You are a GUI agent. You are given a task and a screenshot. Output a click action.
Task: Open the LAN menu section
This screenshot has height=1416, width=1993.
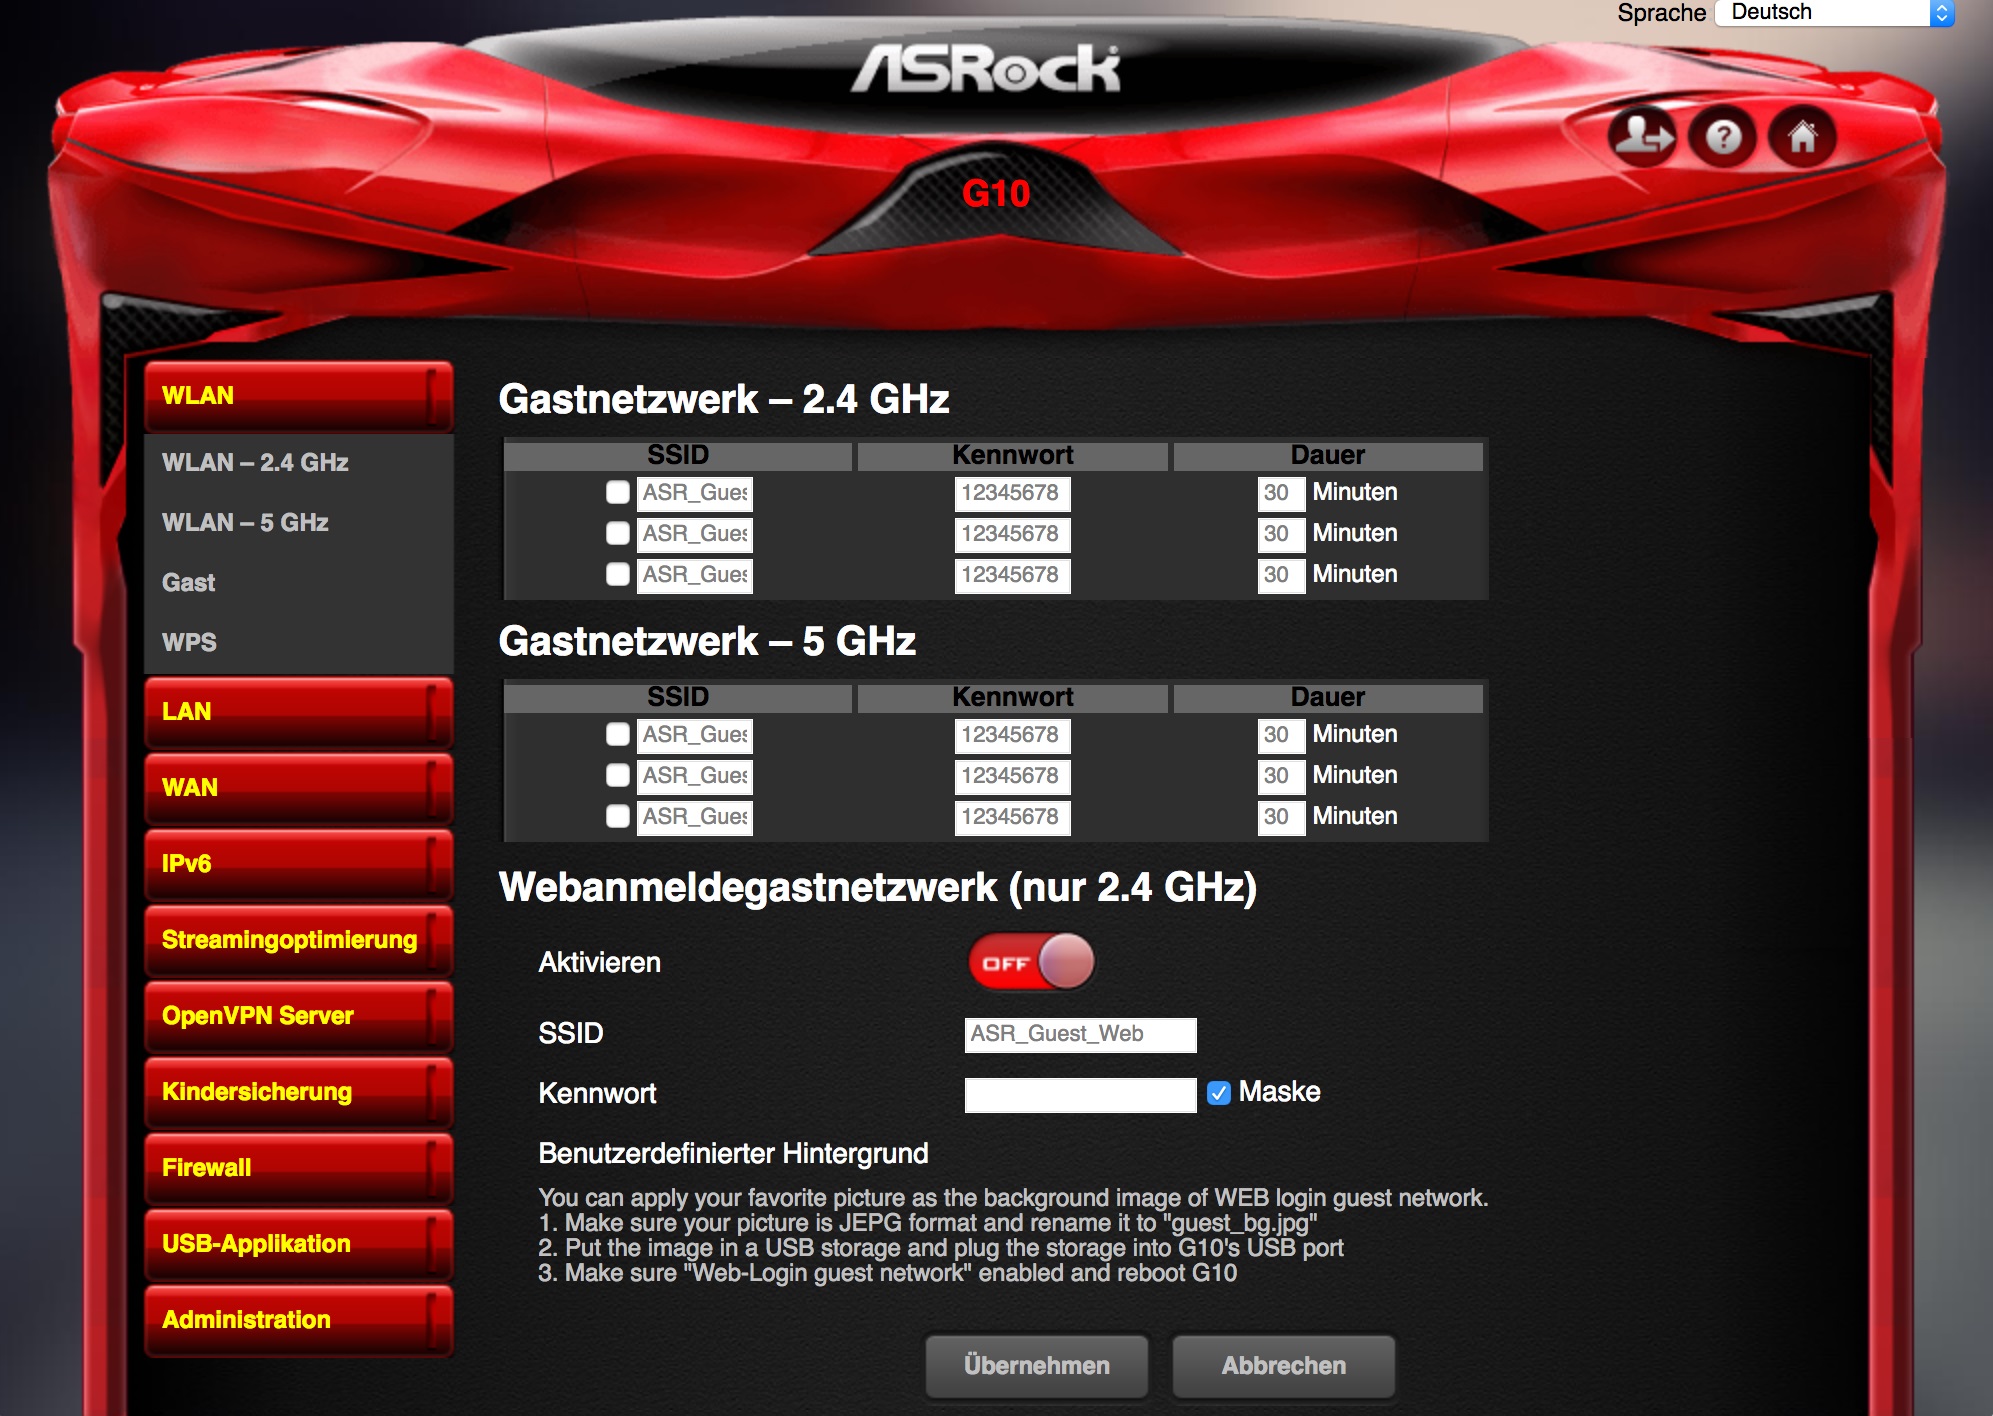[x=298, y=712]
